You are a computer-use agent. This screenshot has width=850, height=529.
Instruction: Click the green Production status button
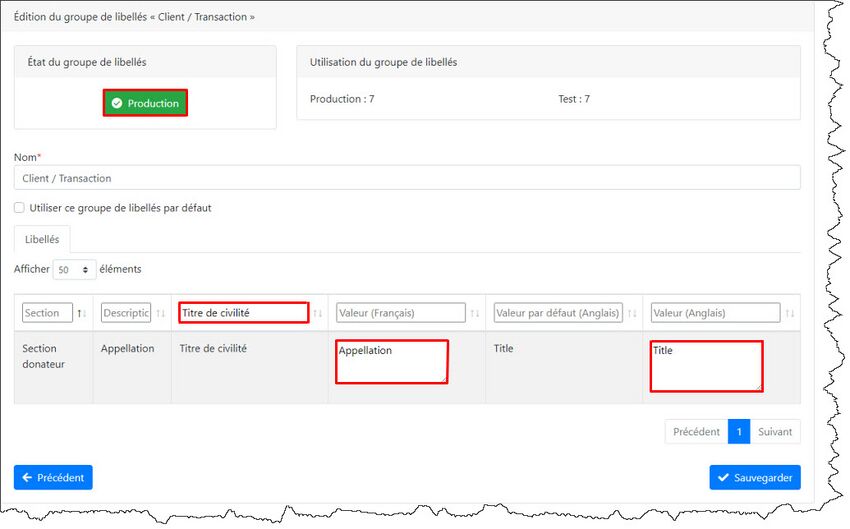(145, 103)
